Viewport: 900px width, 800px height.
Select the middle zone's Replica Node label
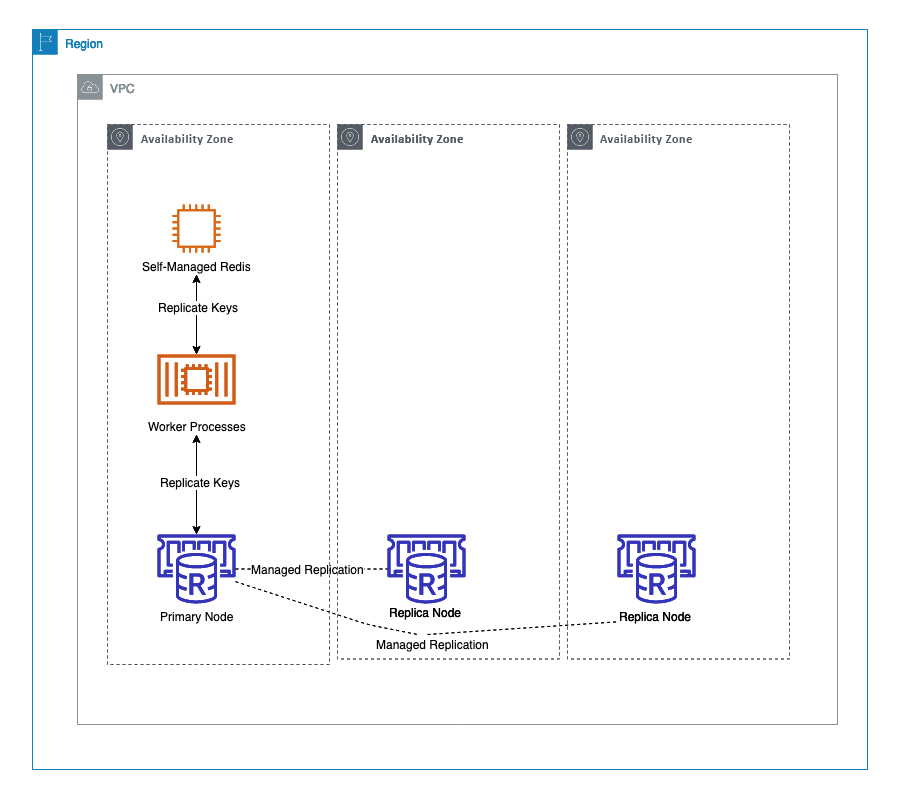click(425, 612)
